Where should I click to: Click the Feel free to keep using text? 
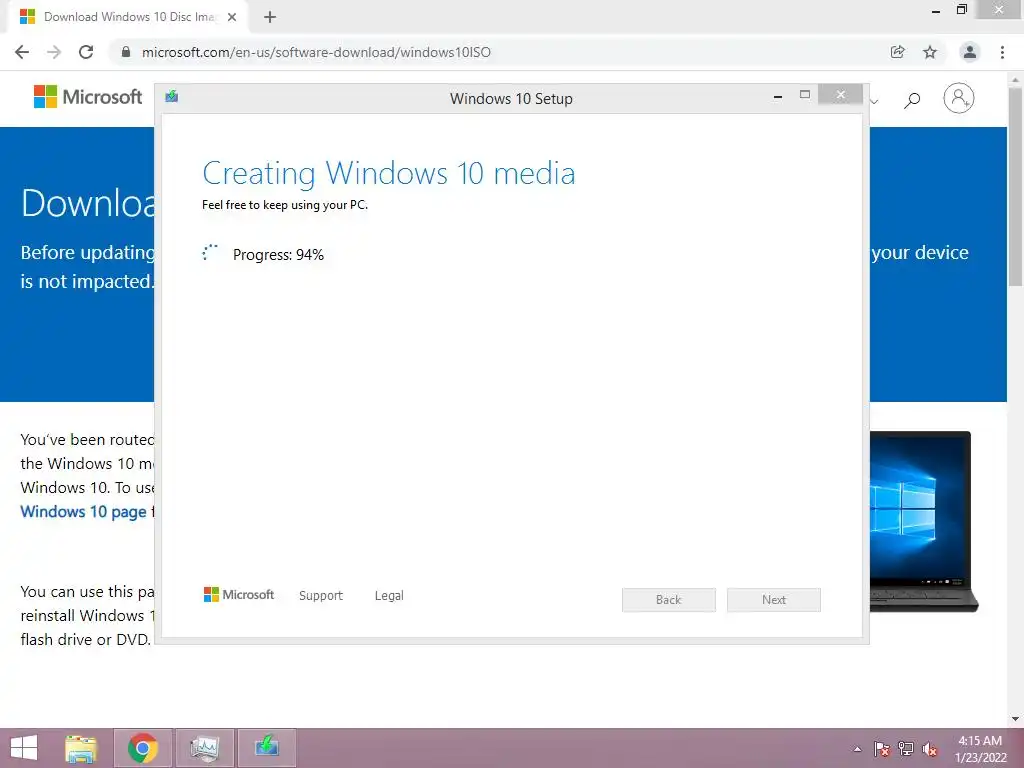pos(285,205)
